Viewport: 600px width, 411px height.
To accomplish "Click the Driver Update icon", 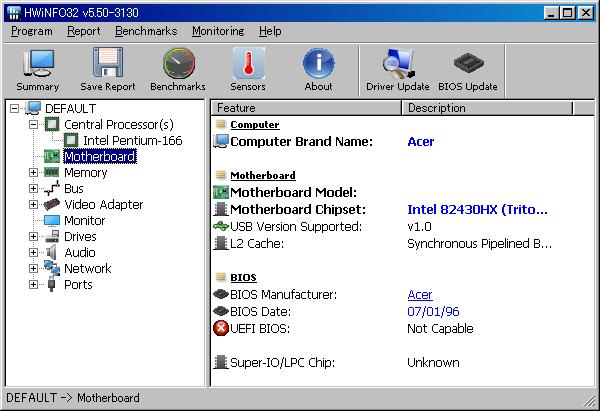I will [398, 63].
